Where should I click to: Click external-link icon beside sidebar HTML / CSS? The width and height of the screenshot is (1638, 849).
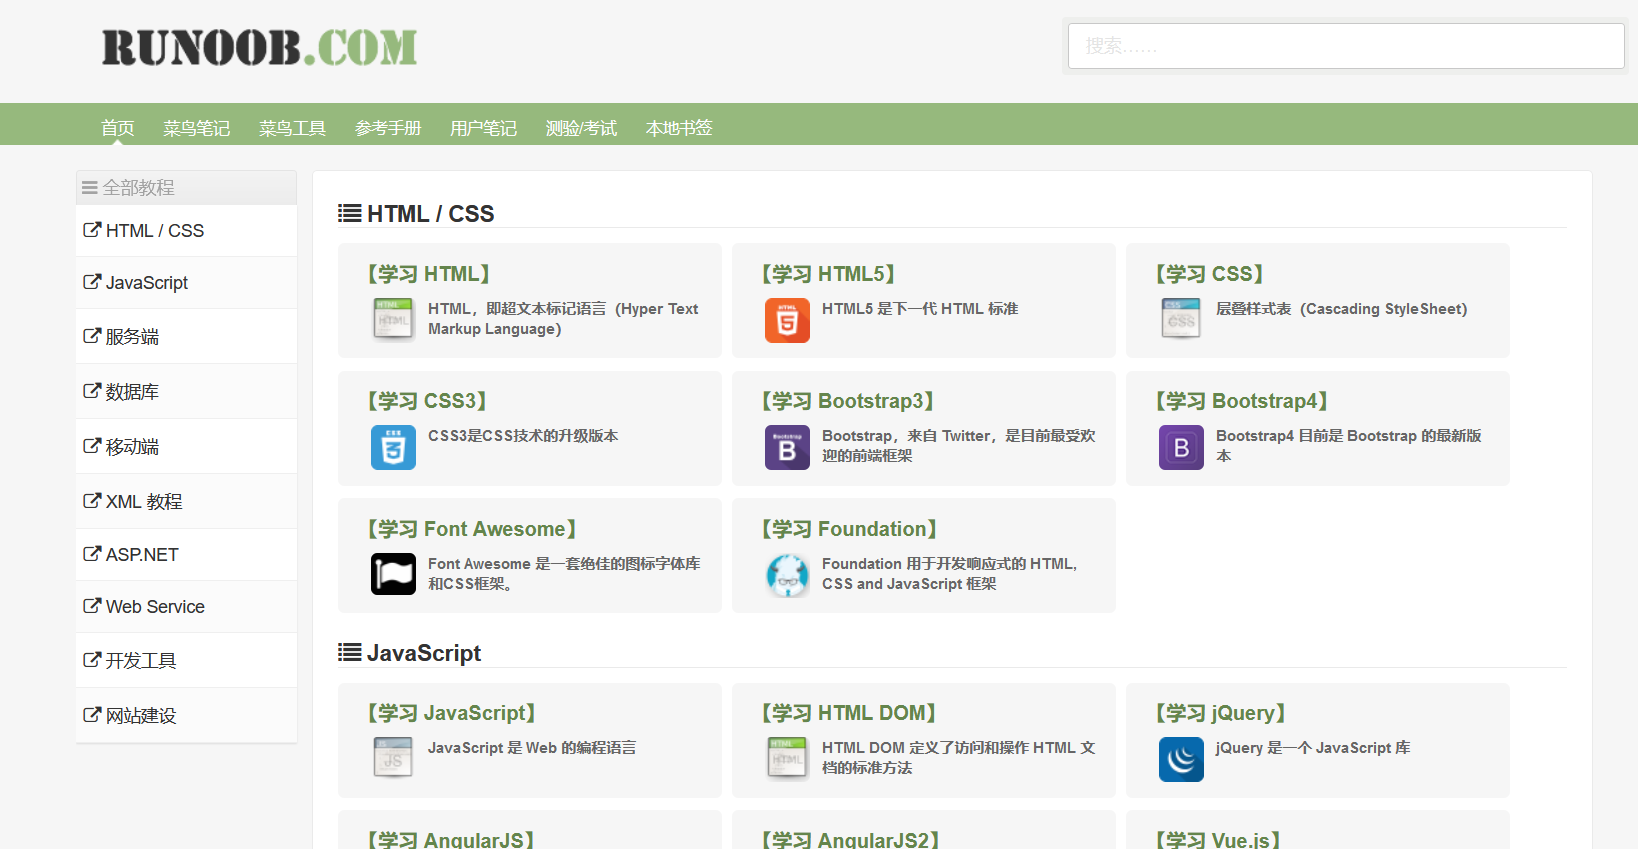coord(92,230)
